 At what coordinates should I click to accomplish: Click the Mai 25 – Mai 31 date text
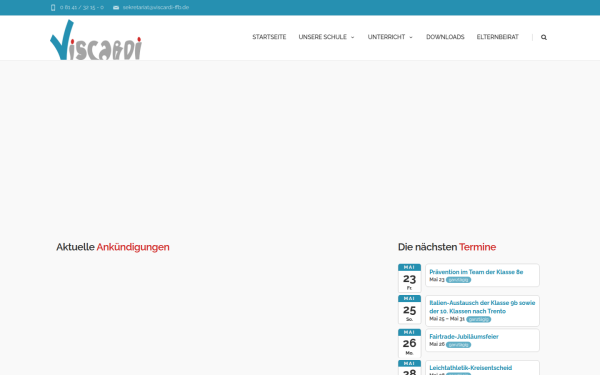pos(447,318)
